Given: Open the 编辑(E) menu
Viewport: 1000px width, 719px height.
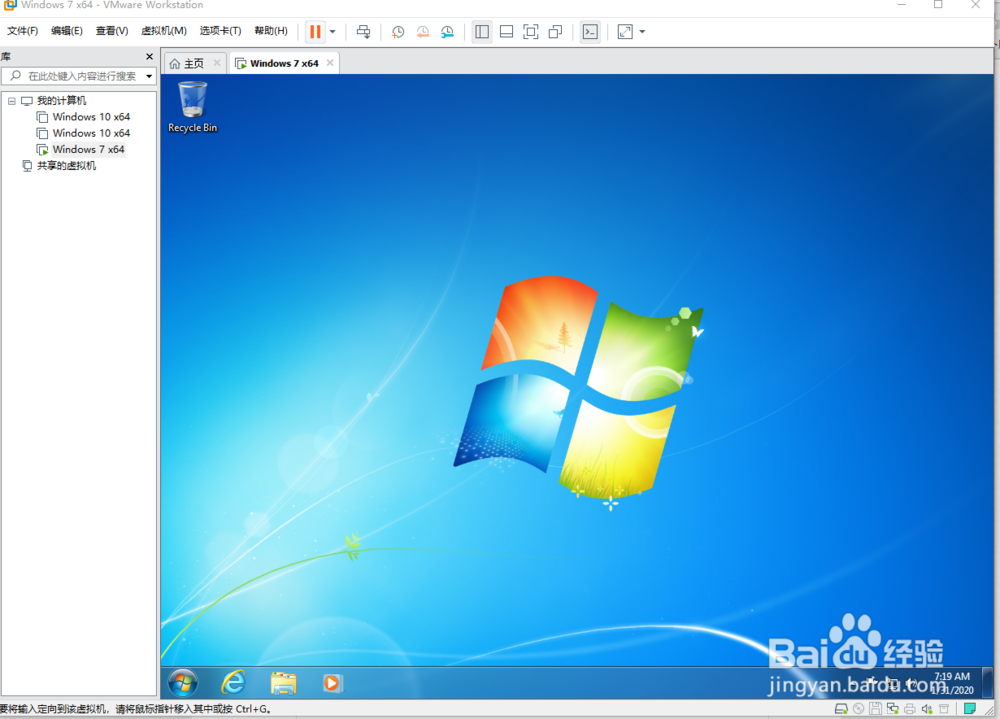Looking at the screenshot, I should tap(66, 31).
